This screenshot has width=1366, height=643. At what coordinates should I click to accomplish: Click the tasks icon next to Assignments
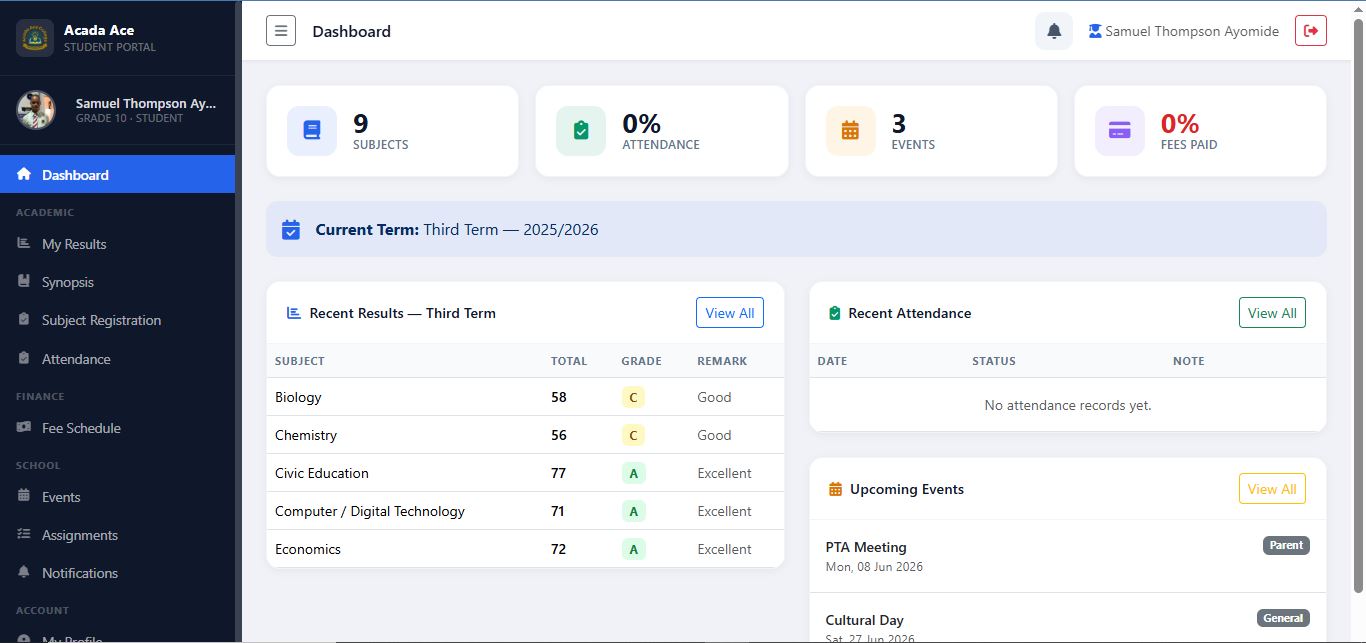24,534
